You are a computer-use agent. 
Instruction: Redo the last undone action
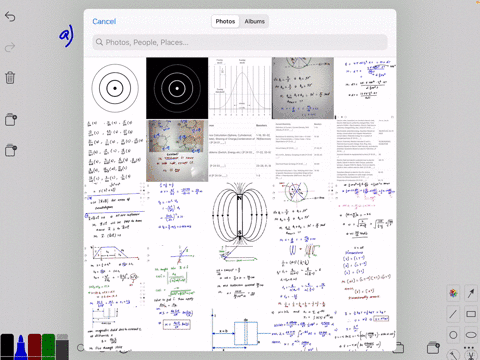(x=10, y=47)
